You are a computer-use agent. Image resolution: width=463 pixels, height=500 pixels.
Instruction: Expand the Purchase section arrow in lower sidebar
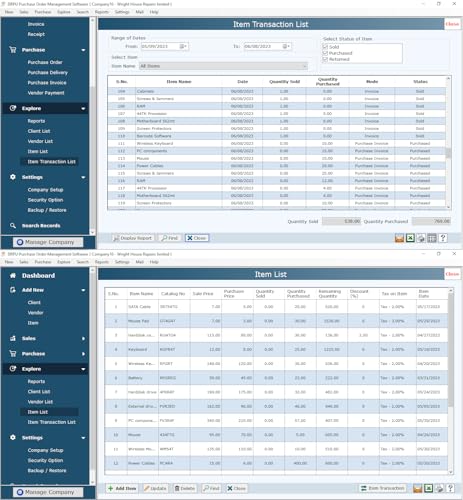click(x=83, y=354)
